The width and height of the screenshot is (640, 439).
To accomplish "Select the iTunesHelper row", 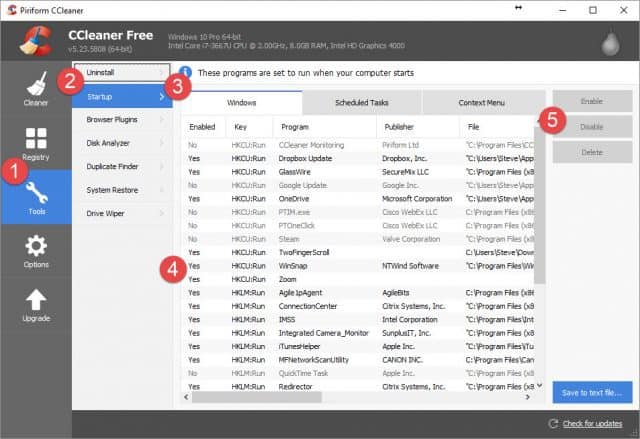I will tap(358, 347).
